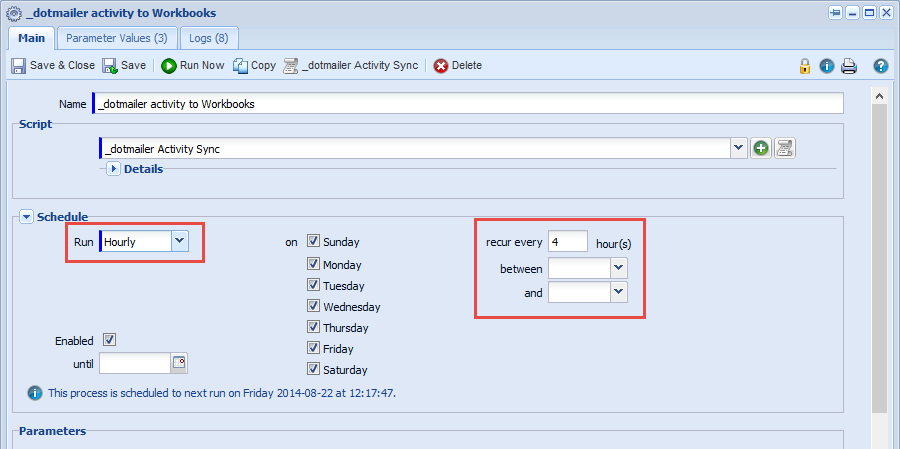Viewport: 900px width, 449px height.
Task: Open the calendar picker for the until date
Action: (x=179, y=363)
